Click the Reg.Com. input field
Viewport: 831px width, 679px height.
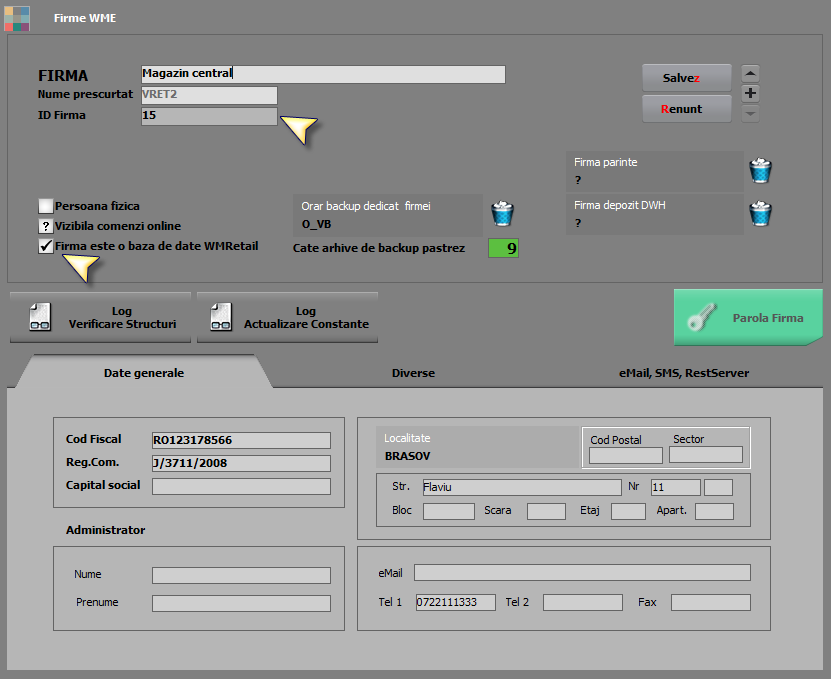241,463
